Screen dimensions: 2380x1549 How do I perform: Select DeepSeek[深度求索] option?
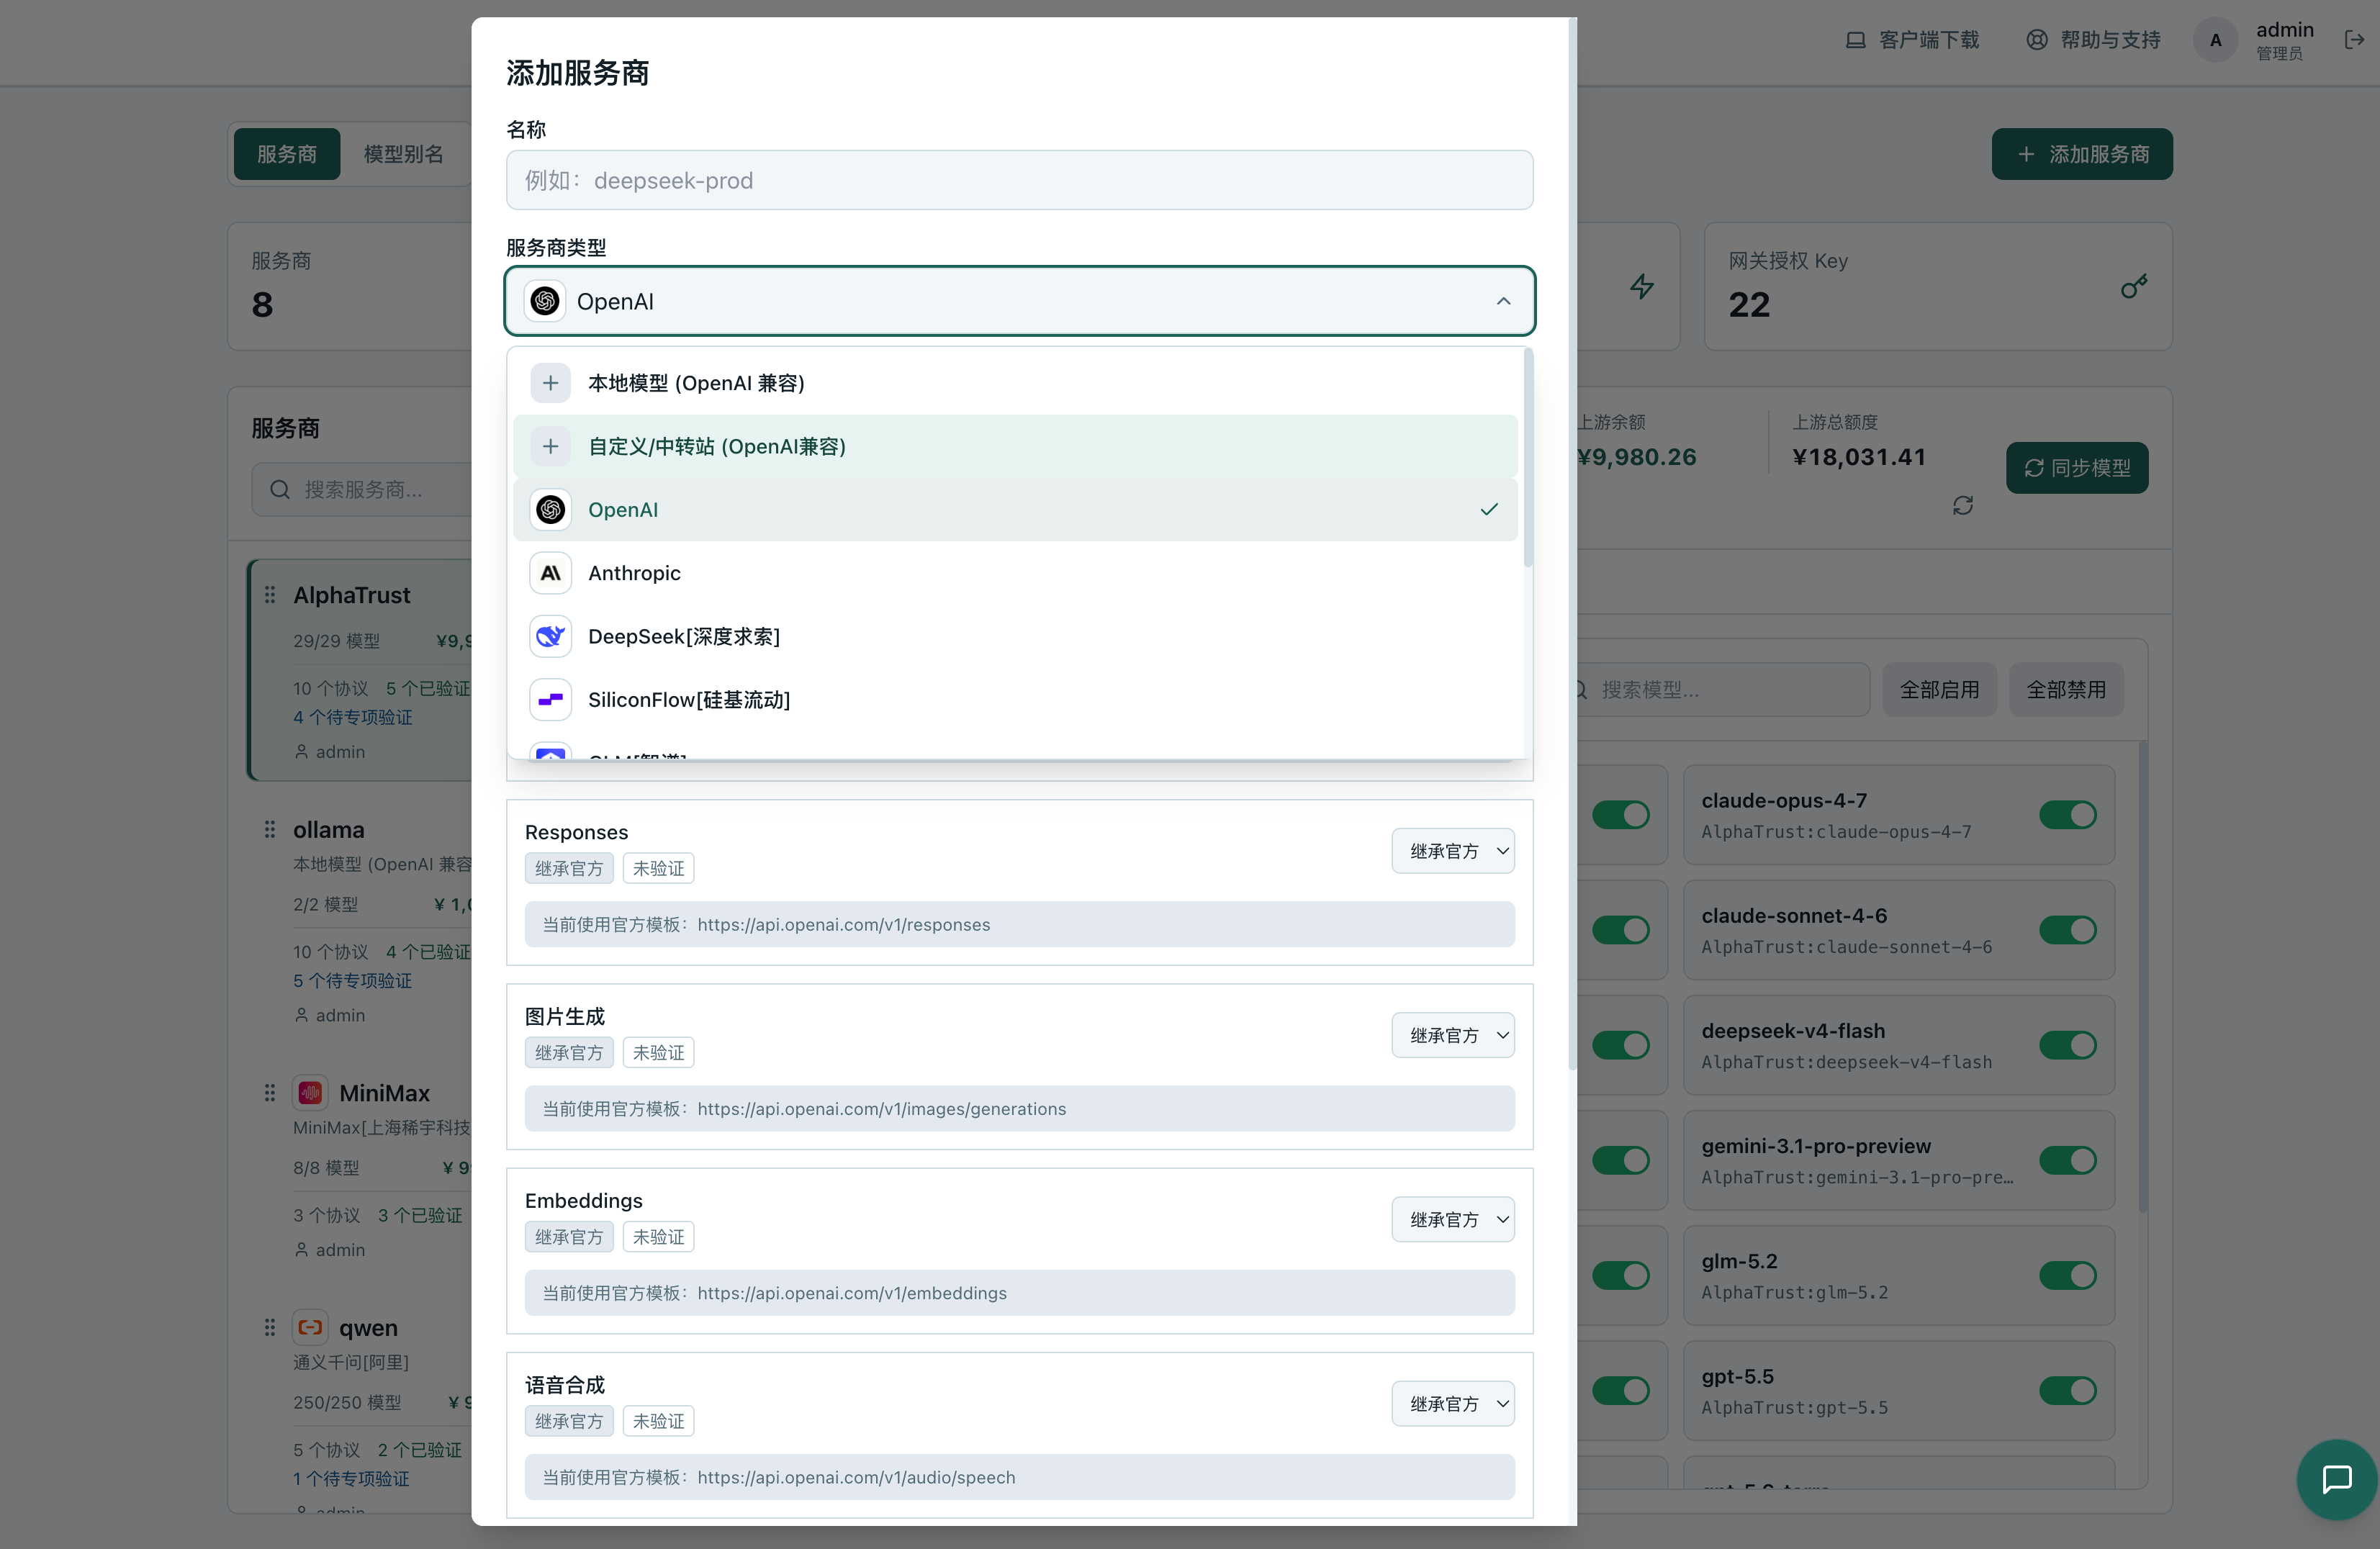coord(1016,636)
